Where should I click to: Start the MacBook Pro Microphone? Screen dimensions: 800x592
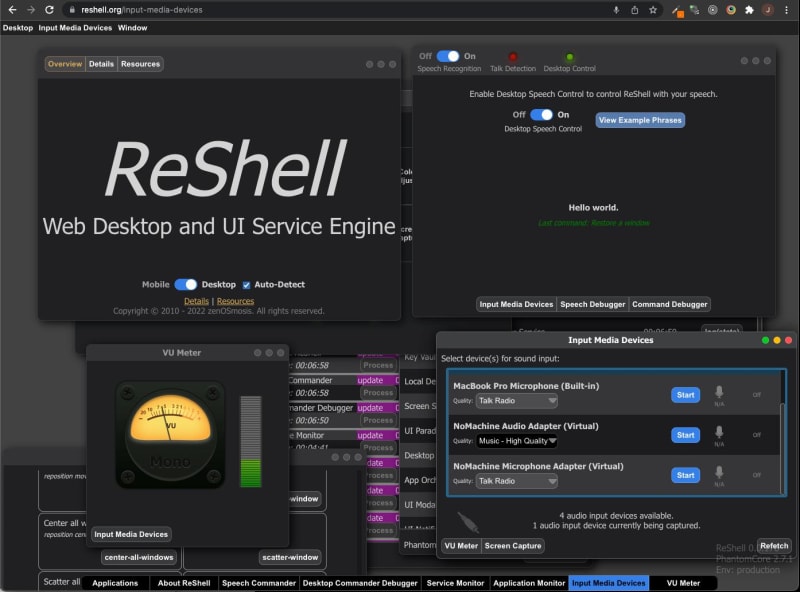tap(685, 394)
